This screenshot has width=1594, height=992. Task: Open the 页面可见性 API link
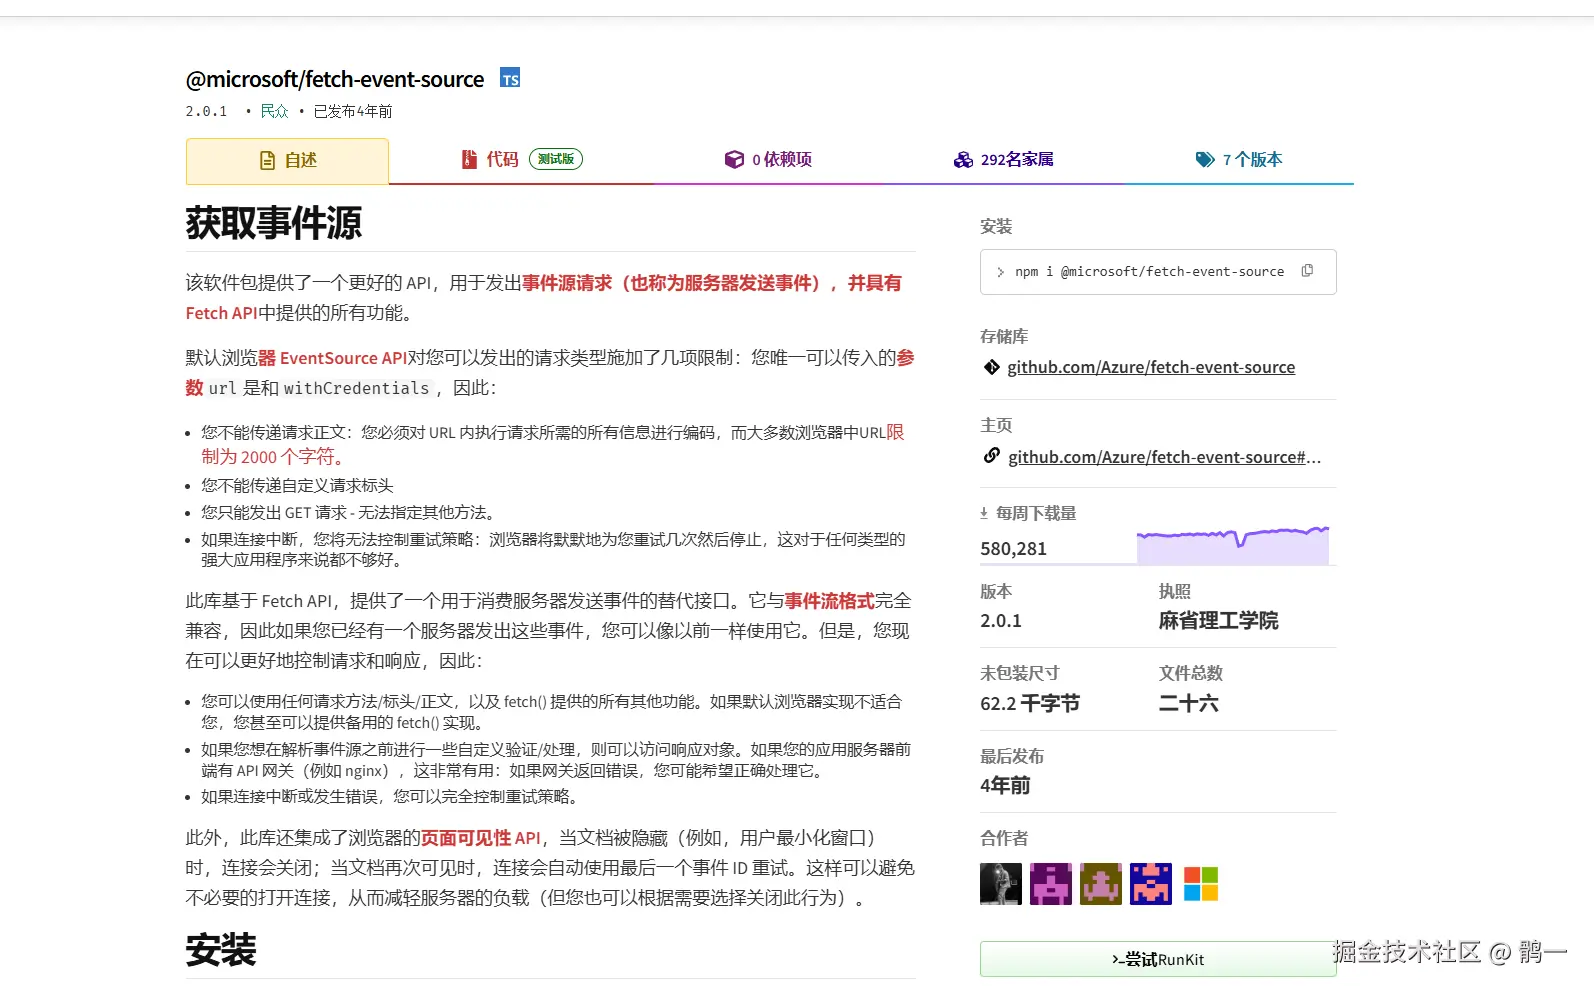pos(480,838)
